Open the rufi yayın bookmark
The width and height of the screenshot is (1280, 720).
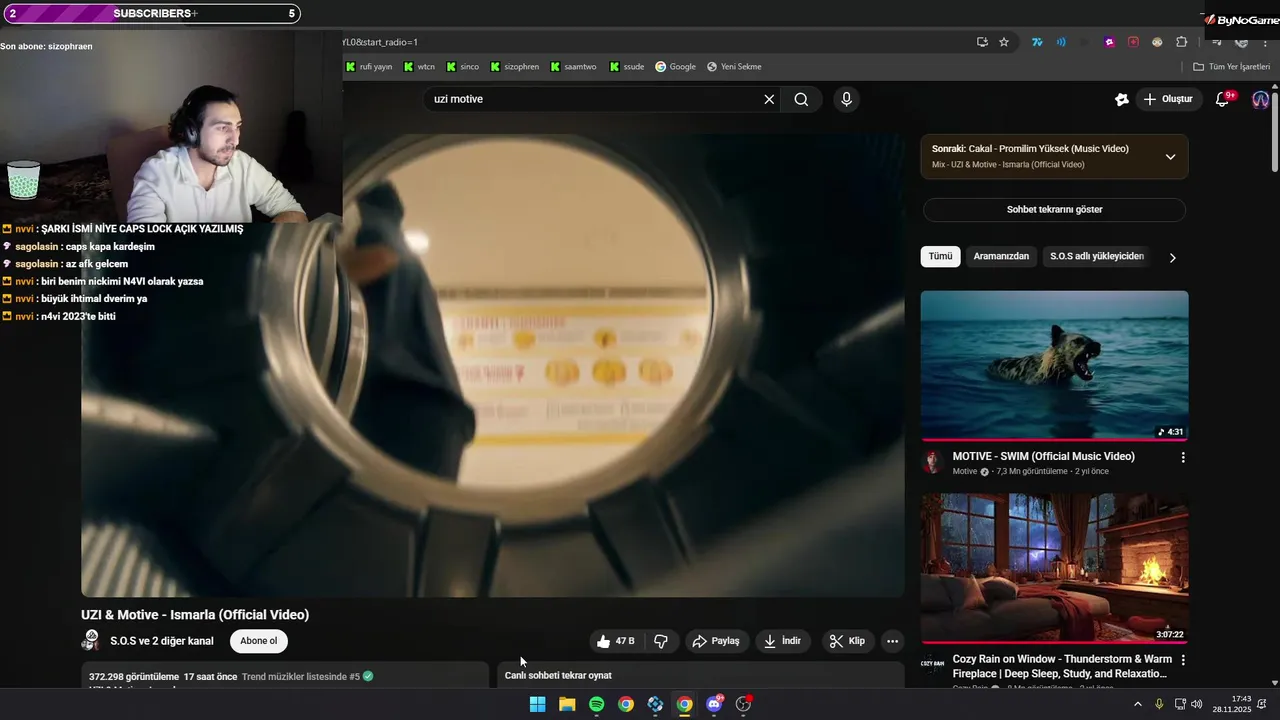coord(369,67)
